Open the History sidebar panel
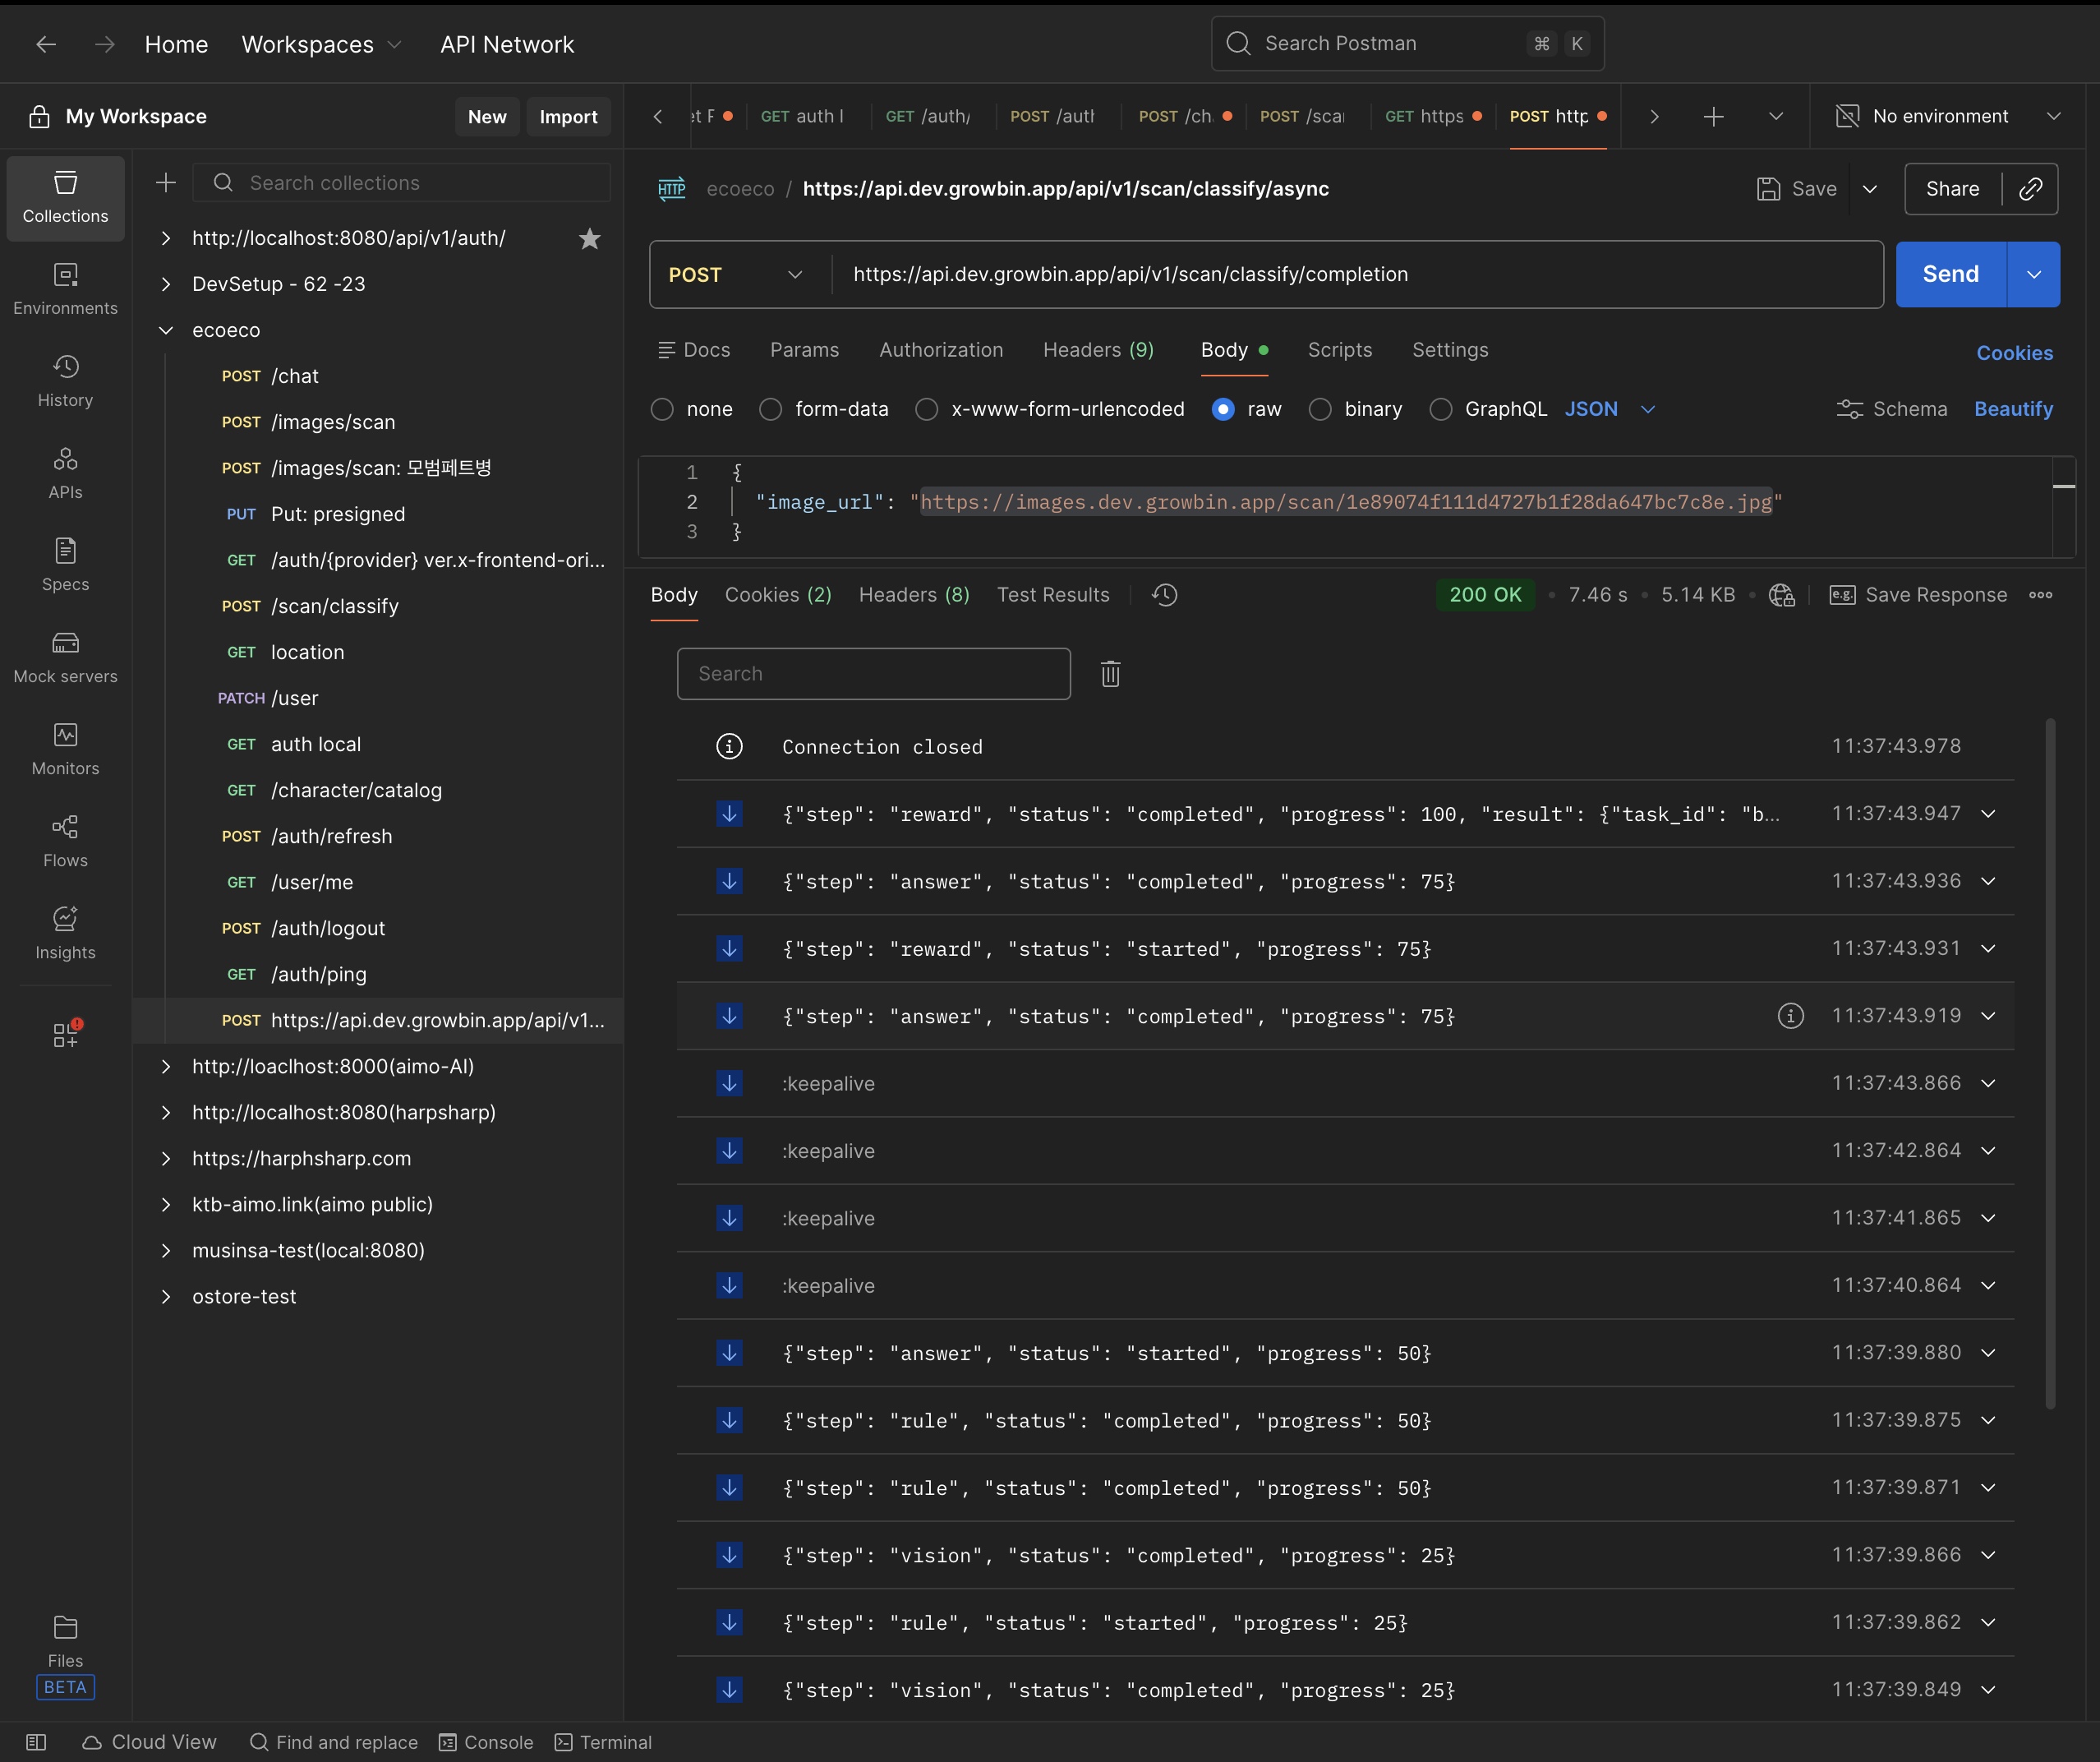The height and width of the screenshot is (1762, 2100). [x=65, y=381]
